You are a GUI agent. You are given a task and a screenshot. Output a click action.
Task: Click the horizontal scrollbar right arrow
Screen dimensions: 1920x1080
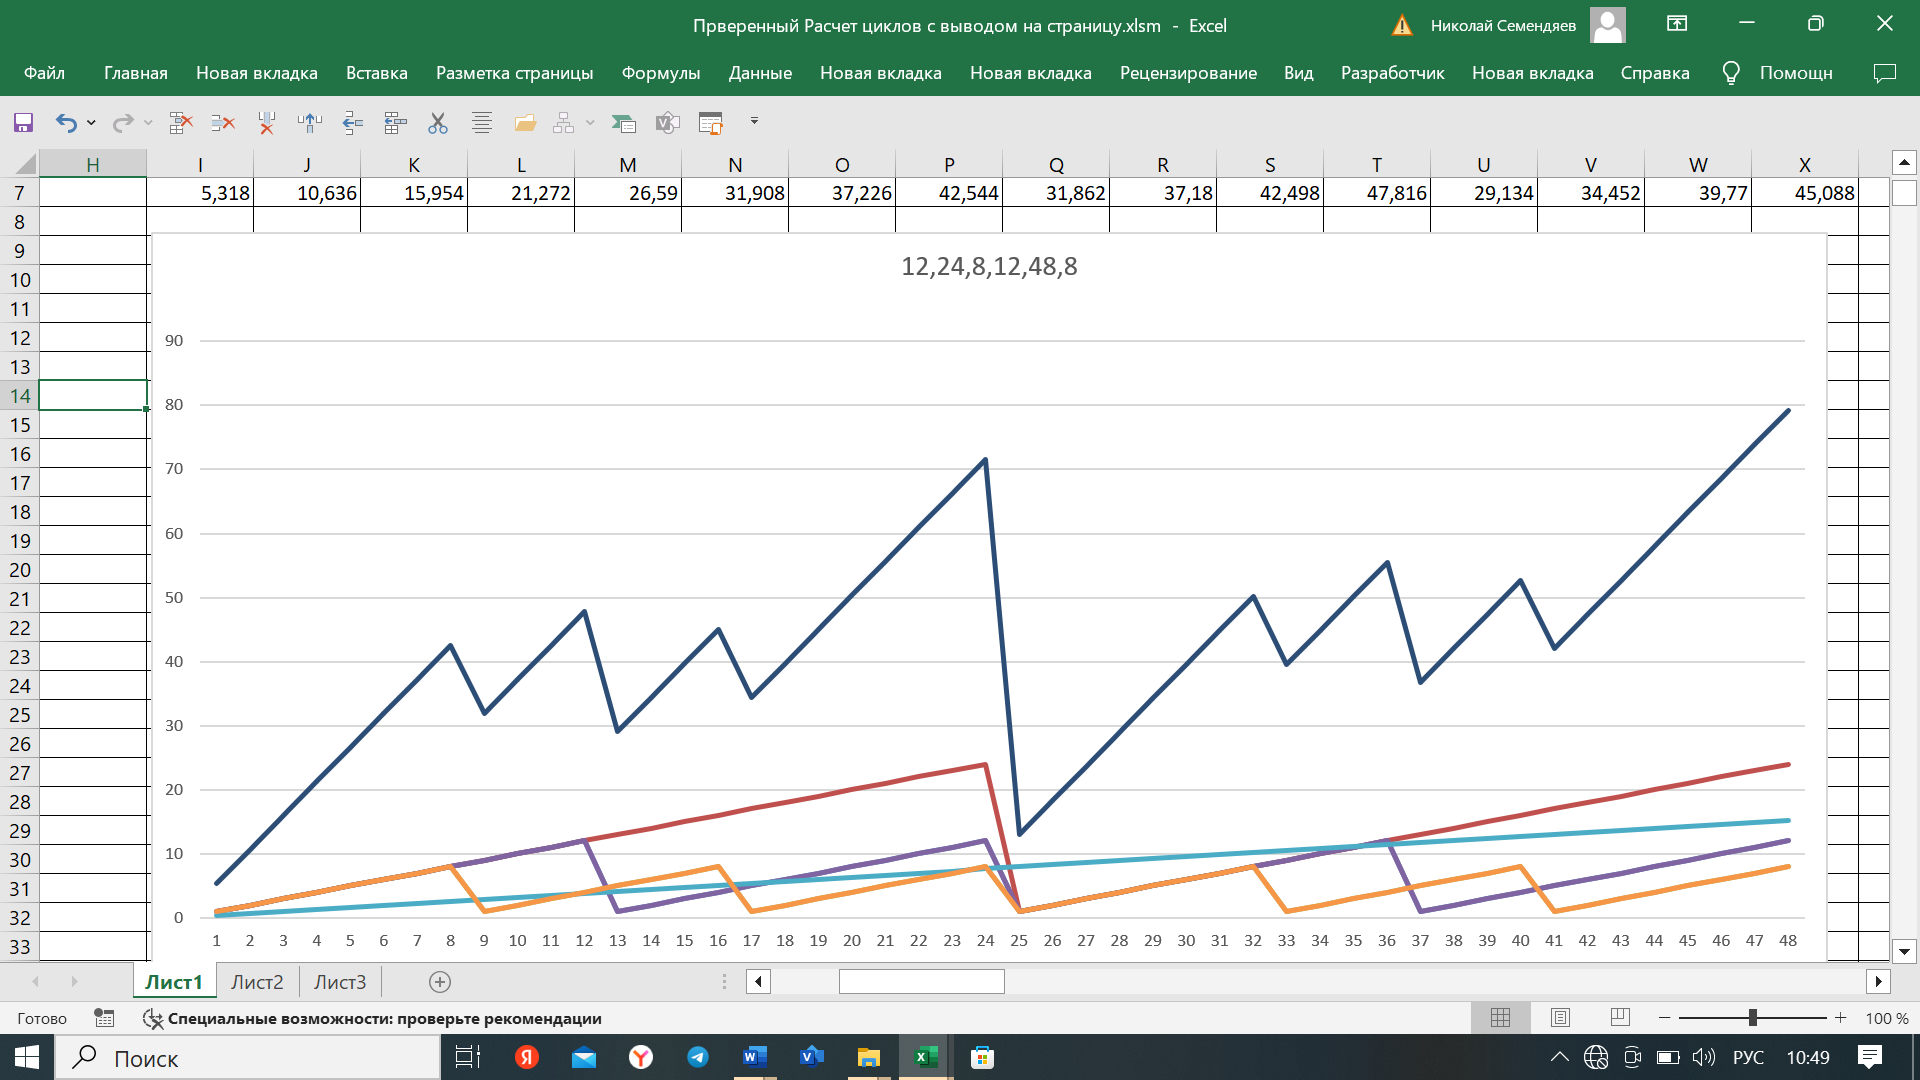1878,982
